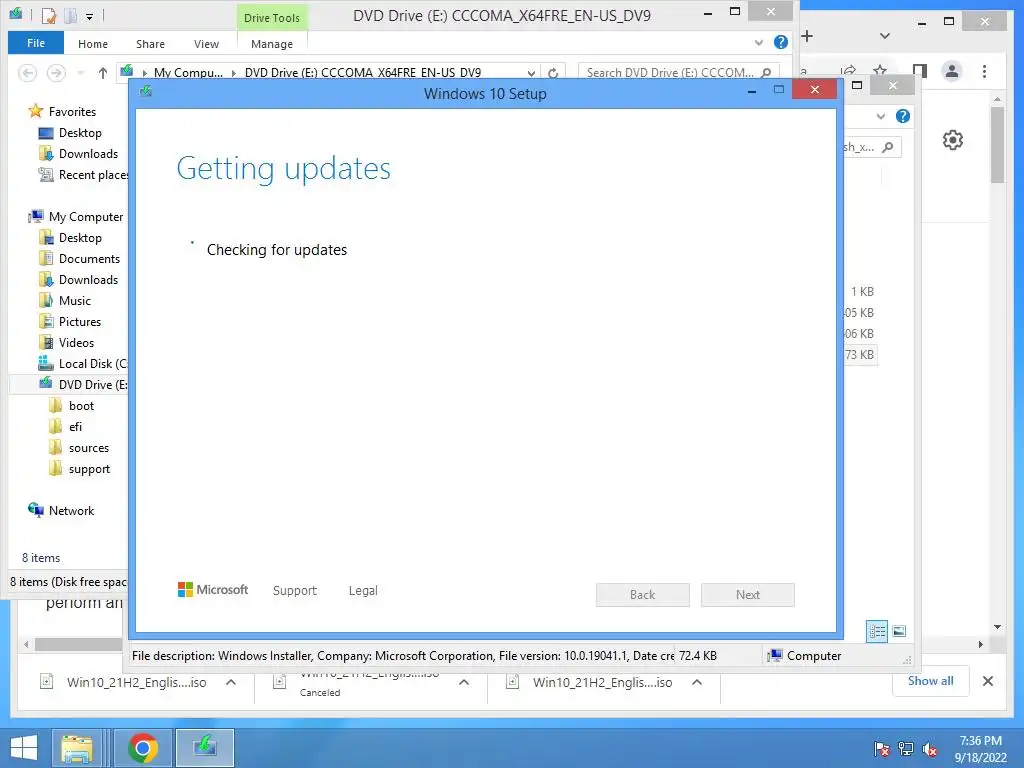
Task: Click the Back button in Setup
Action: [643, 594]
